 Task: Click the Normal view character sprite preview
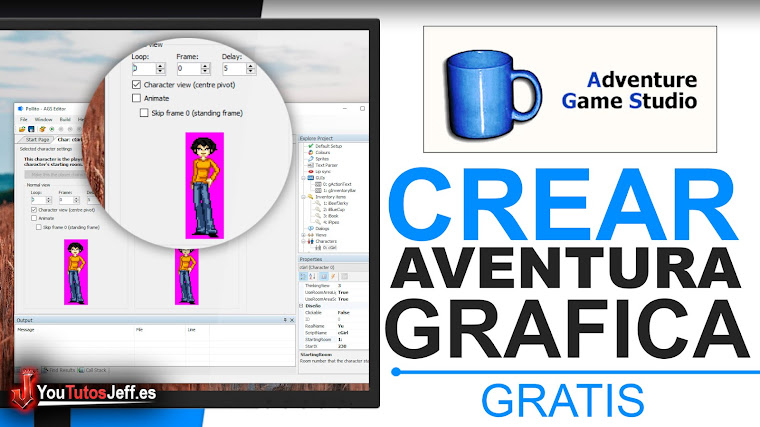point(76,272)
